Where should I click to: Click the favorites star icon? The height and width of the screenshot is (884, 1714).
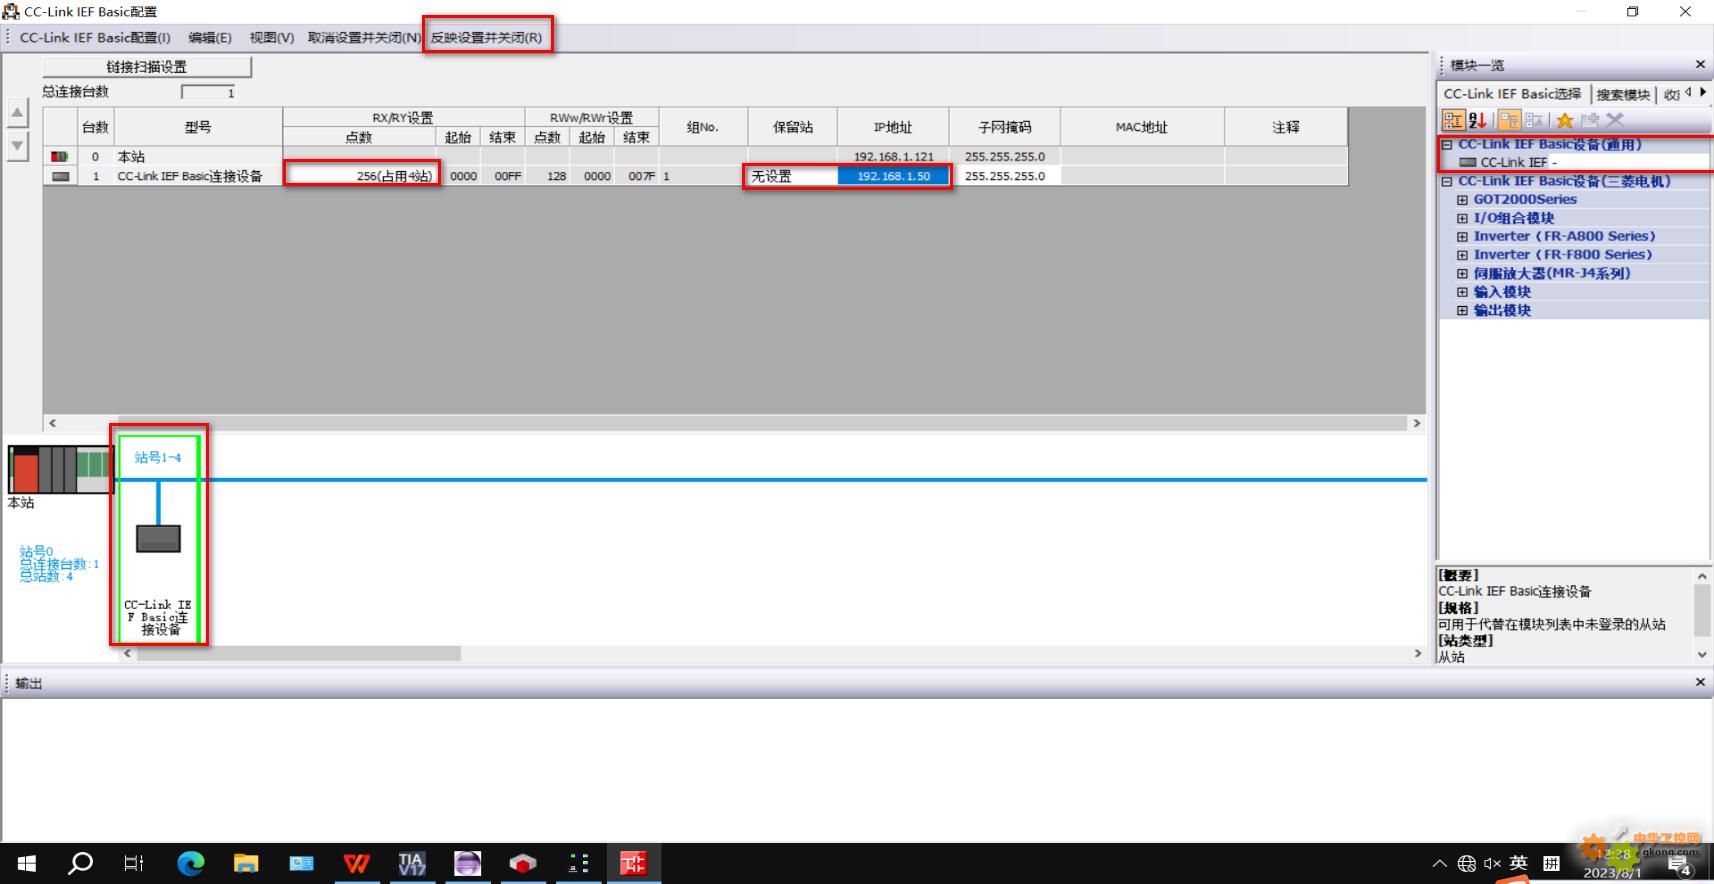(1565, 120)
